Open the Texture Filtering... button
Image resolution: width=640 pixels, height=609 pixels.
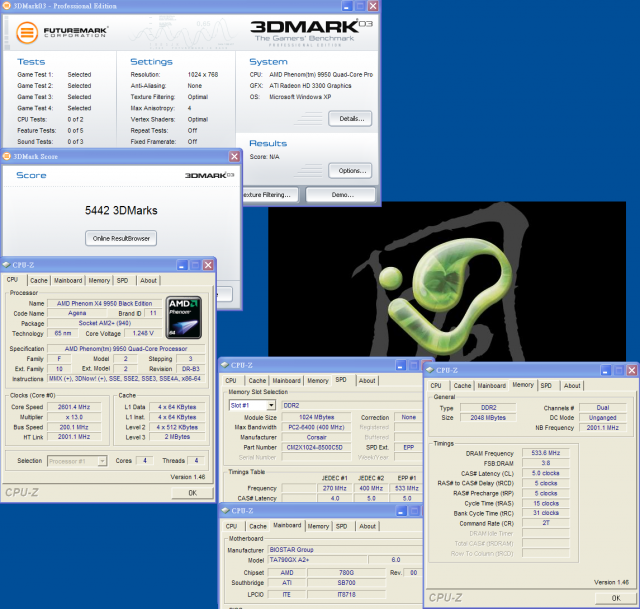(270, 195)
